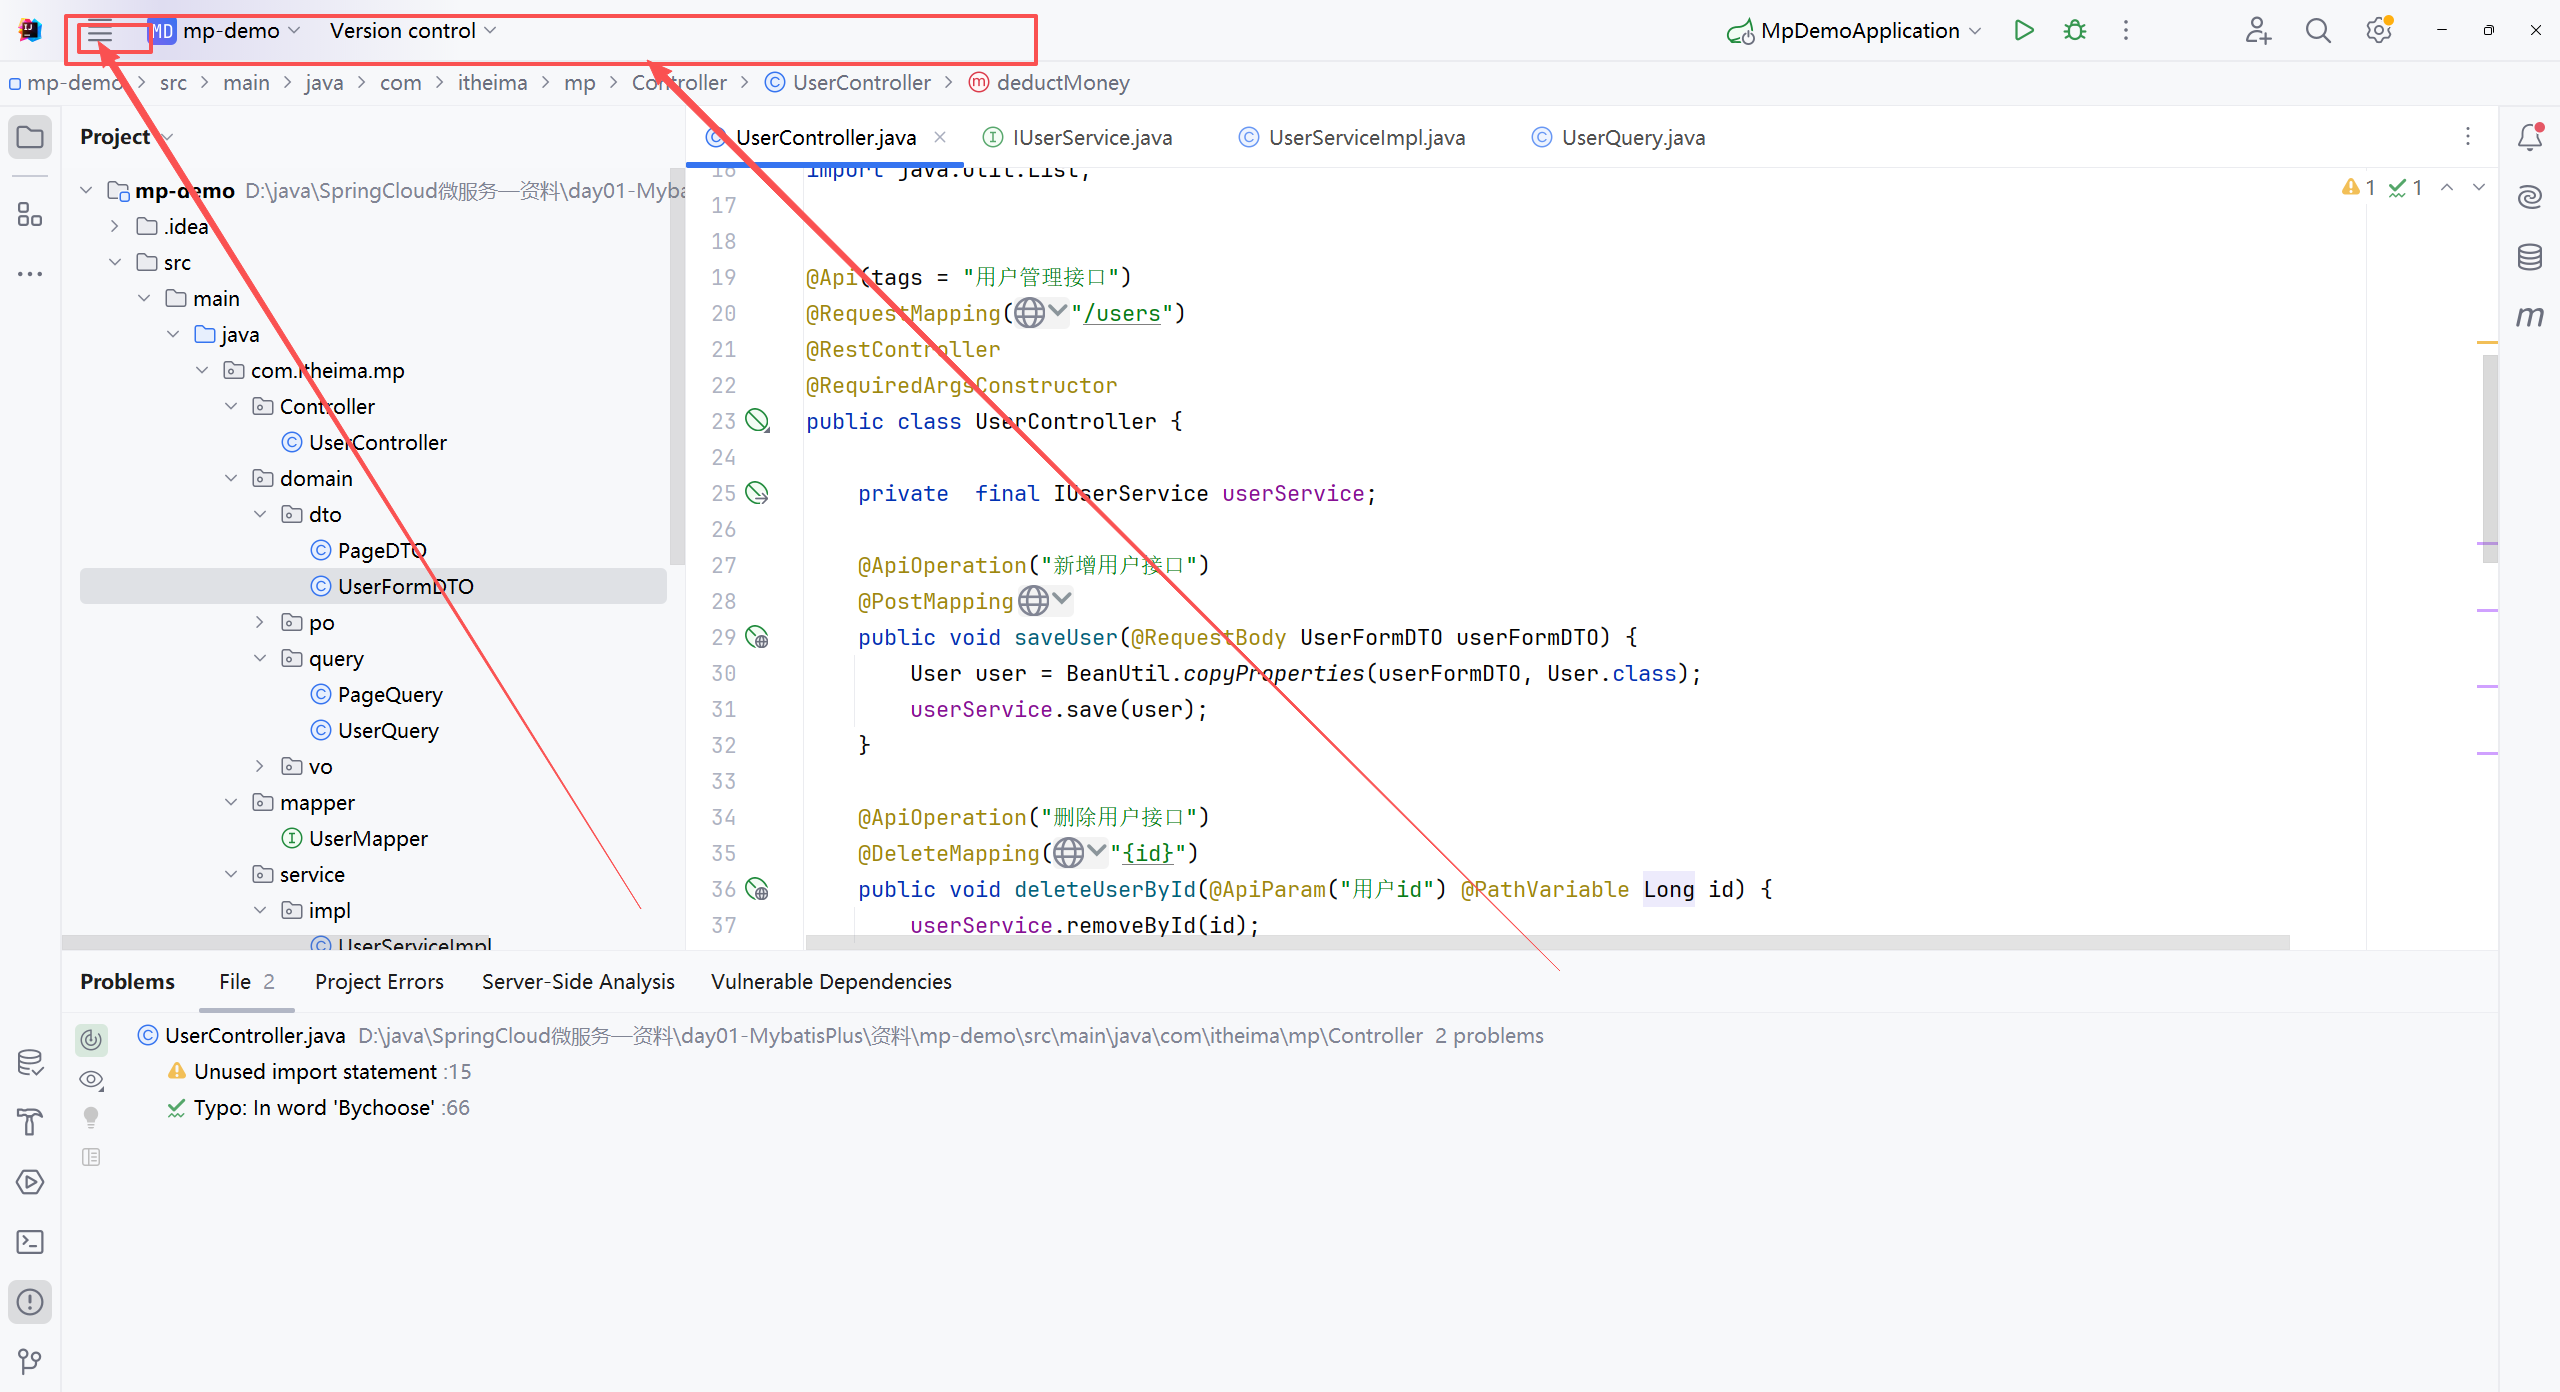Open the Structure tool window icon
Image resolution: width=2560 pixels, height=1392 pixels.
point(30,214)
